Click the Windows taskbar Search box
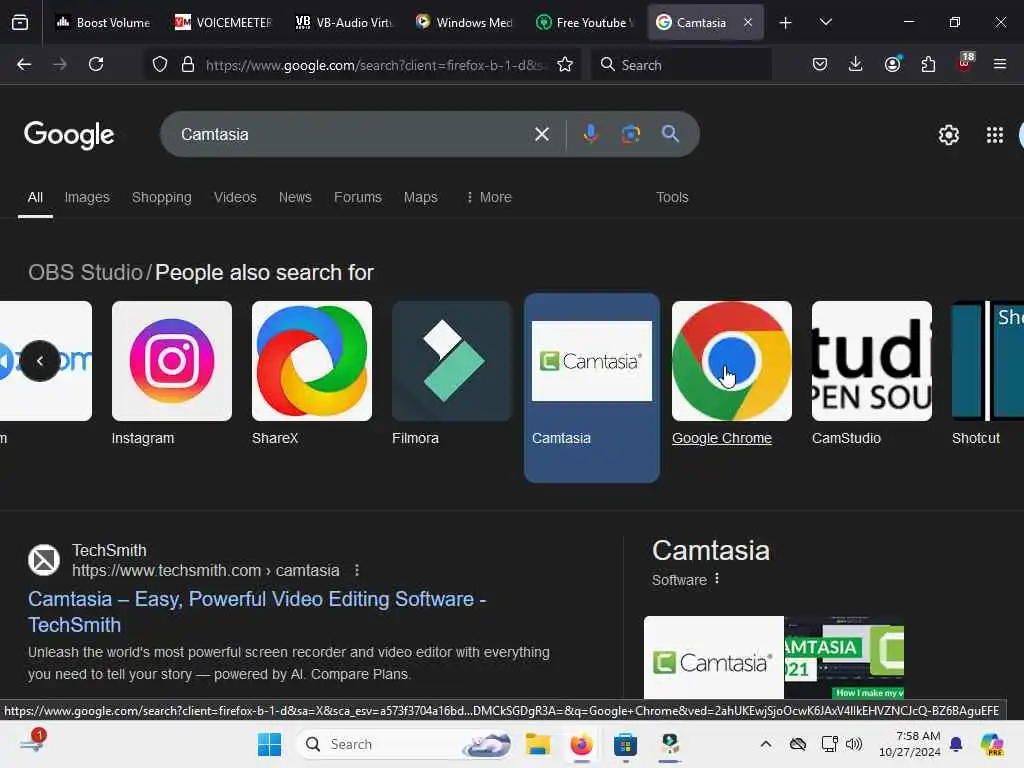1024x768 pixels. pos(404,744)
